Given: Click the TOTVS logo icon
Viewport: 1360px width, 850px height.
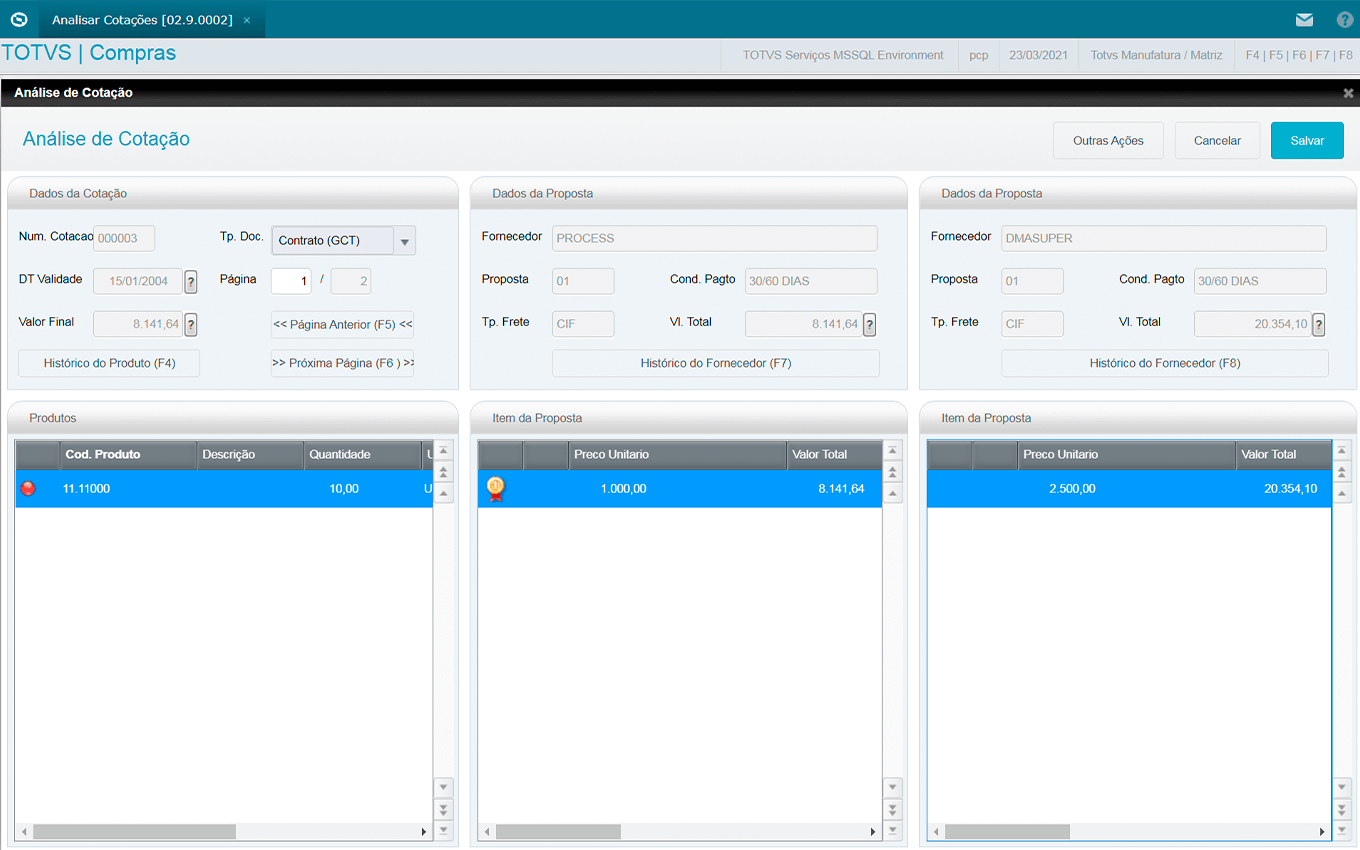Looking at the screenshot, I should (x=18, y=19).
